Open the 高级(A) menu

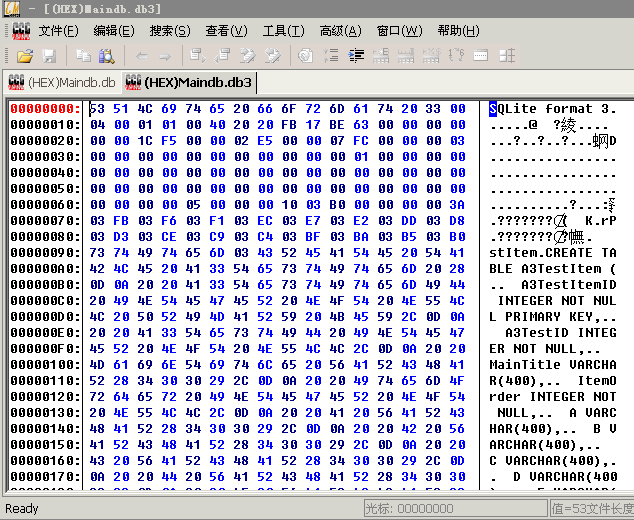340,31
